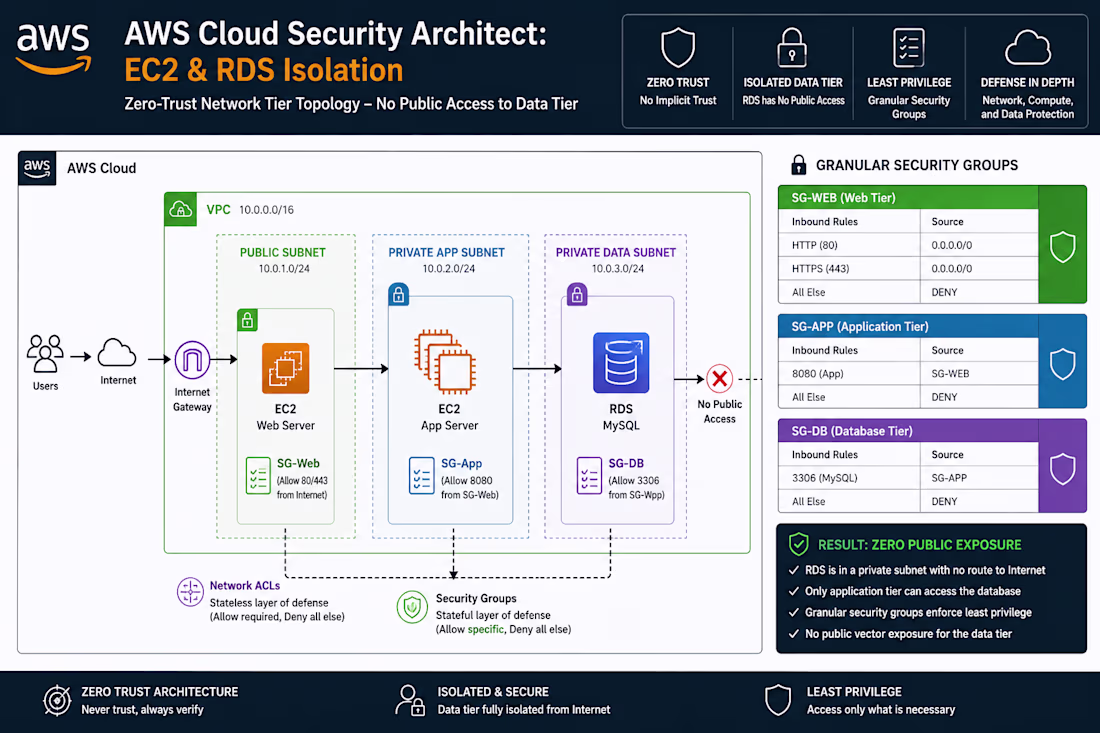Click the purple lock on data subnet
Screen dimensions: 1100x733
coord(577,295)
